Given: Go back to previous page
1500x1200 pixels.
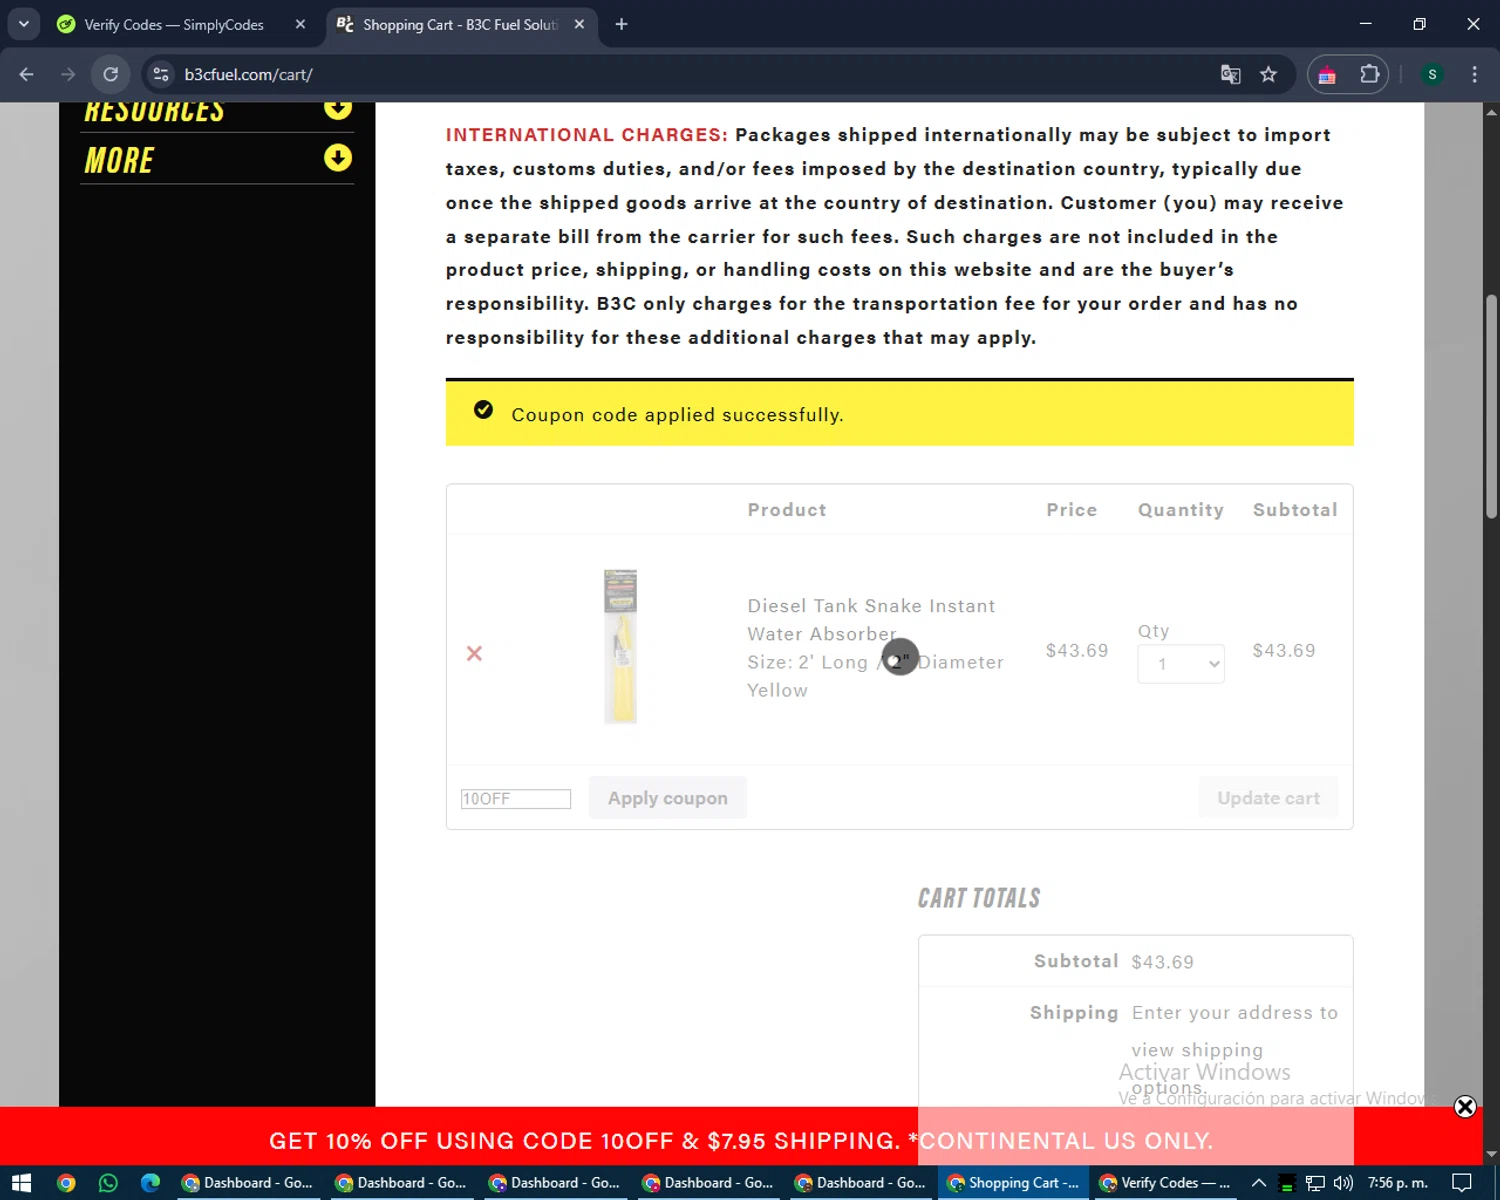Looking at the screenshot, I should [27, 74].
